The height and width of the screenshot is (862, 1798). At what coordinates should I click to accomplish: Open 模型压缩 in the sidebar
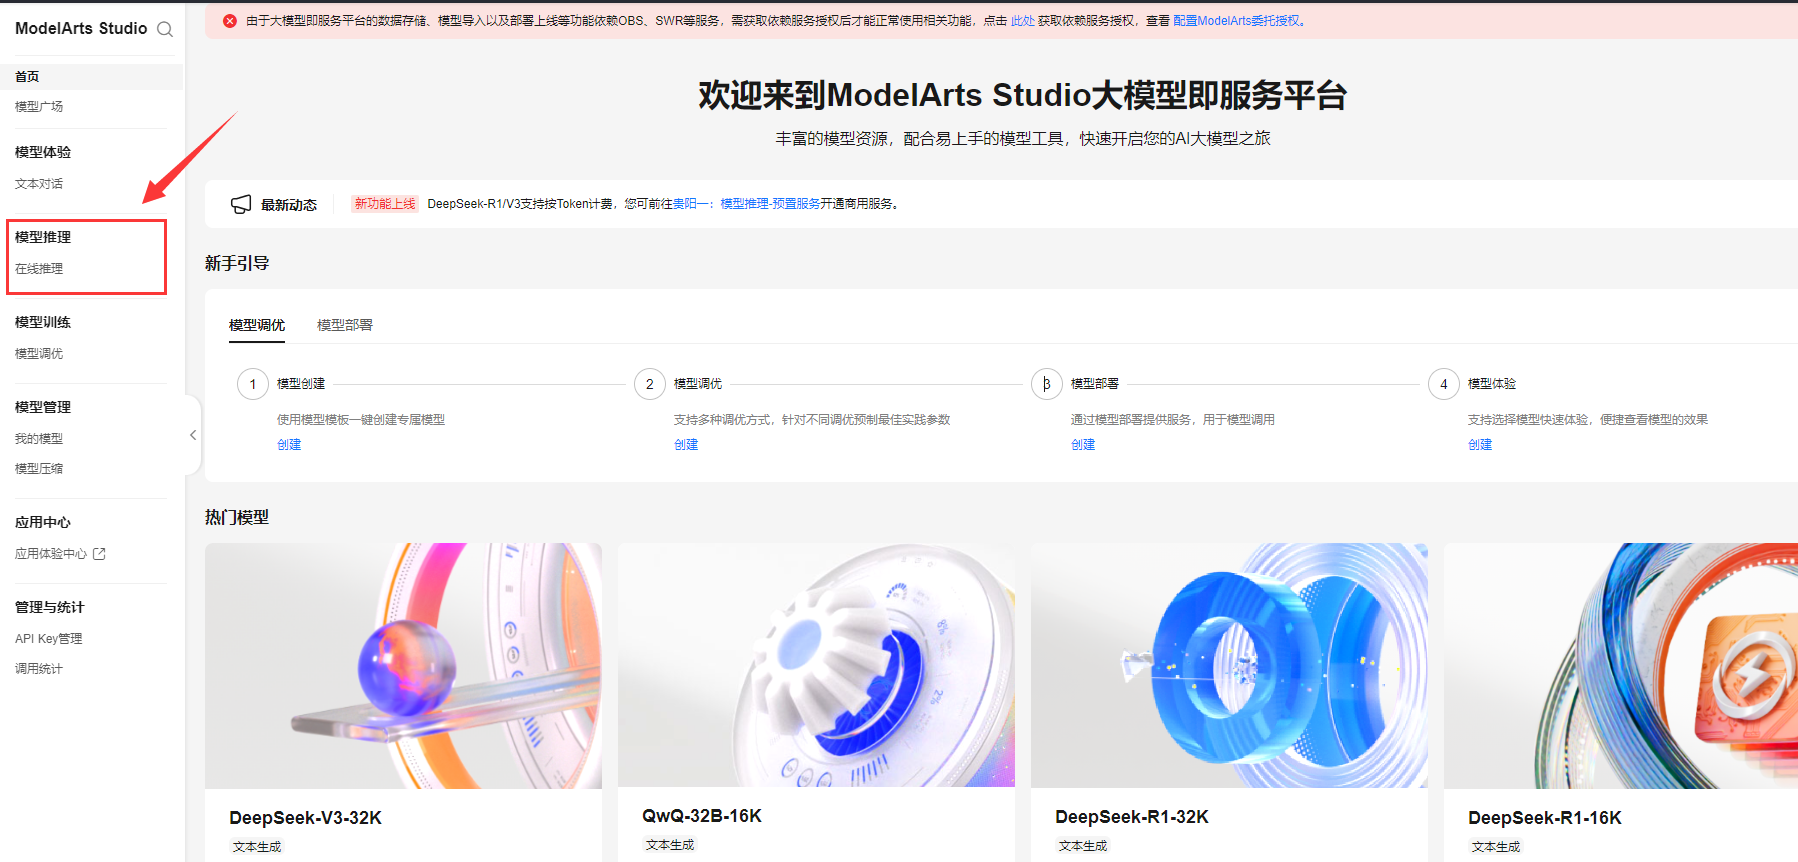pos(39,469)
